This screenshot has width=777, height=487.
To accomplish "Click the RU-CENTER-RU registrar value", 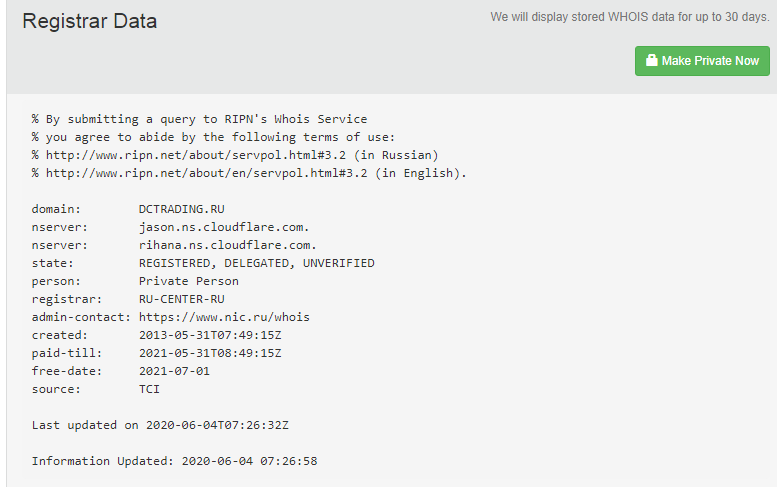I will tap(182, 299).
